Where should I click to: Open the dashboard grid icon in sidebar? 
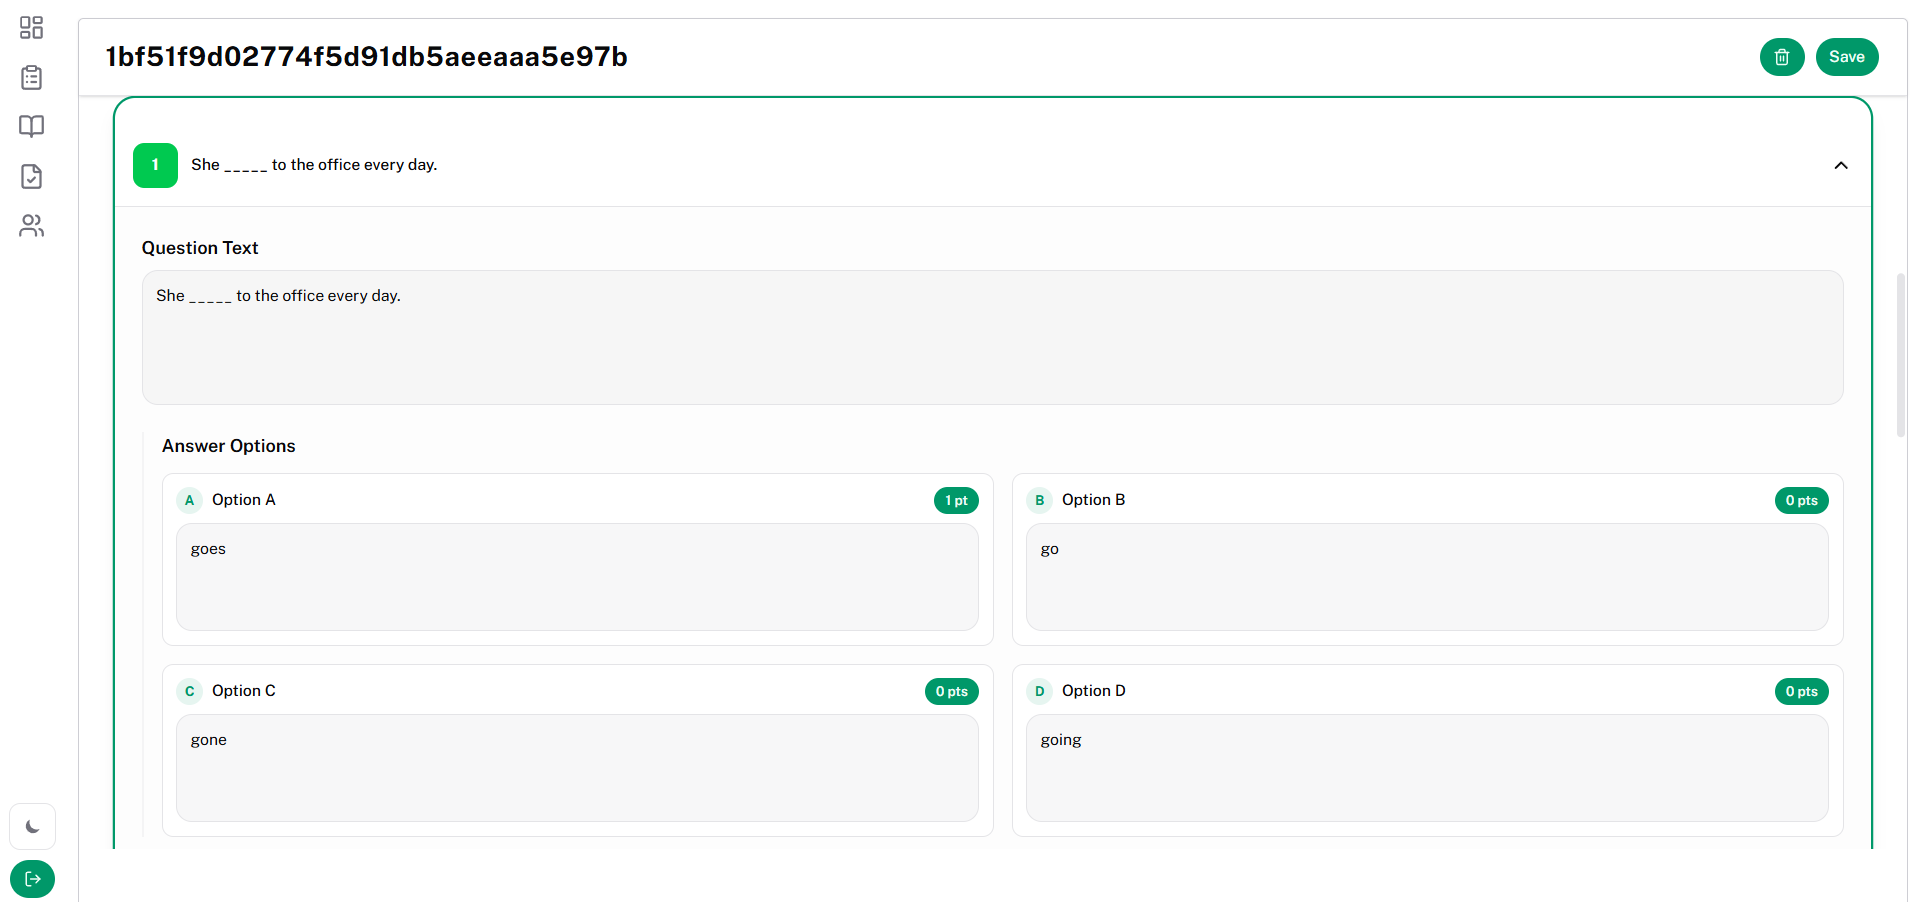point(32,27)
